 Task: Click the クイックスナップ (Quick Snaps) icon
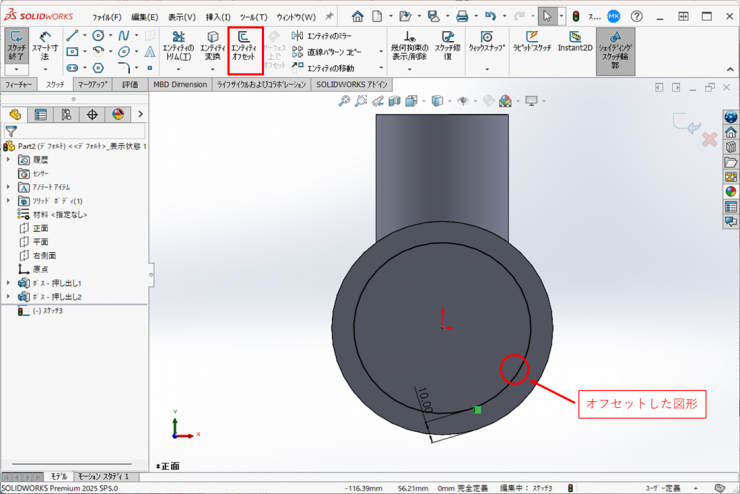pyautogui.click(x=486, y=42)
